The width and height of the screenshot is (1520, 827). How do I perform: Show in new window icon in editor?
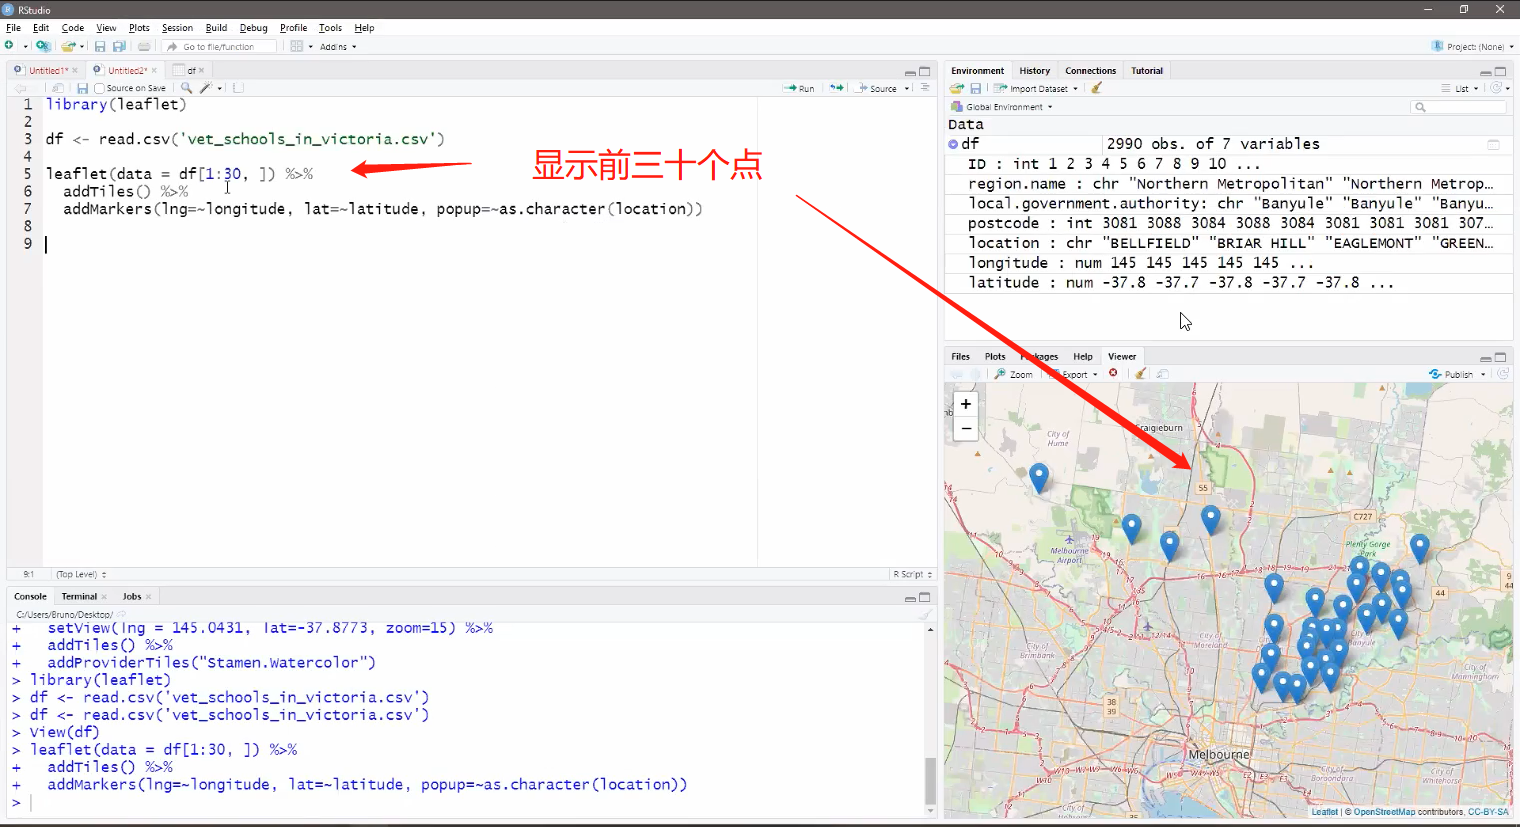tap(58, 88)
